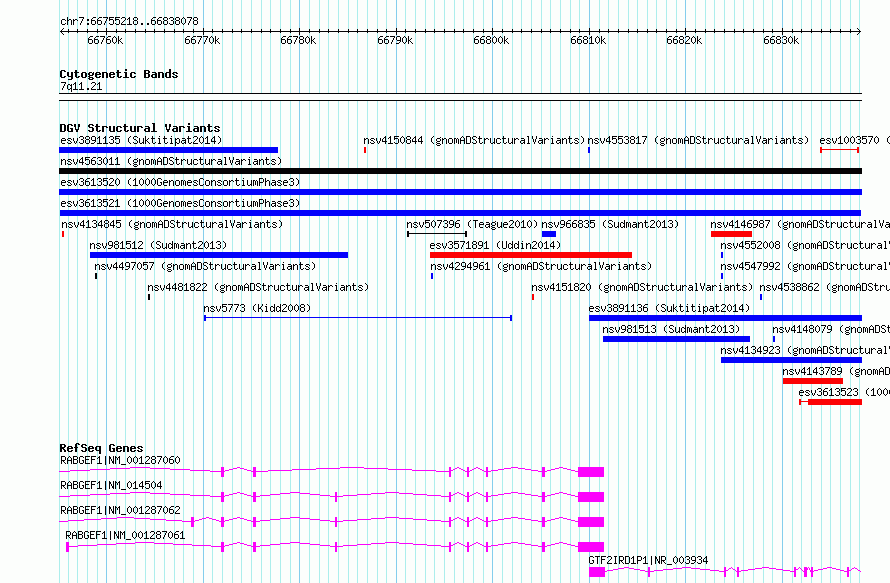The width and height of the screenshot is (890, 583).
Task: Open GTF2IRD1P1|NR_003934 gene label
Action: click(648, 560)
